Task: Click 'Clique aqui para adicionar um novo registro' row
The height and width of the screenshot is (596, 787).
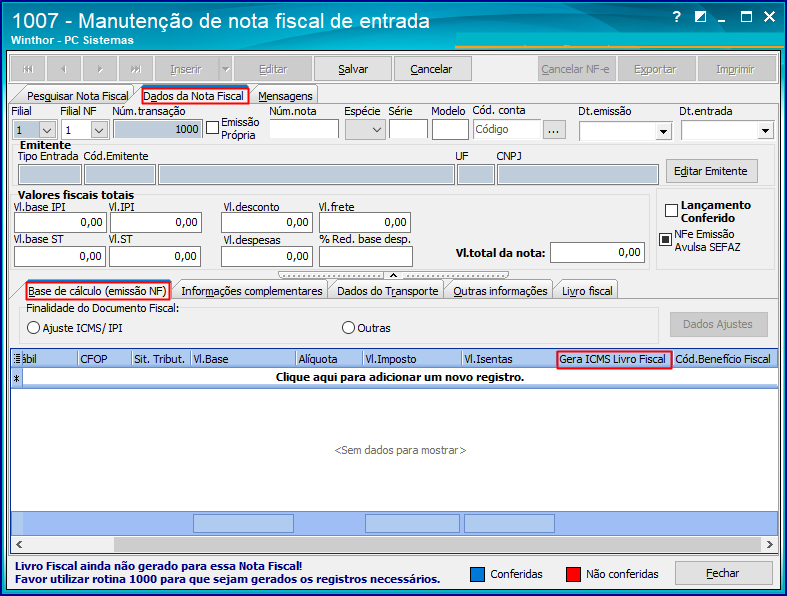Action: (x=400, y=377)
